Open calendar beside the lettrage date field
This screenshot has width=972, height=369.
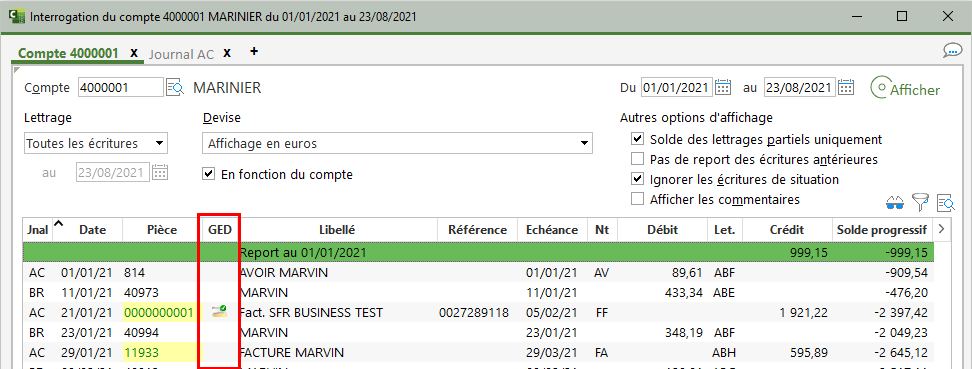160,172
